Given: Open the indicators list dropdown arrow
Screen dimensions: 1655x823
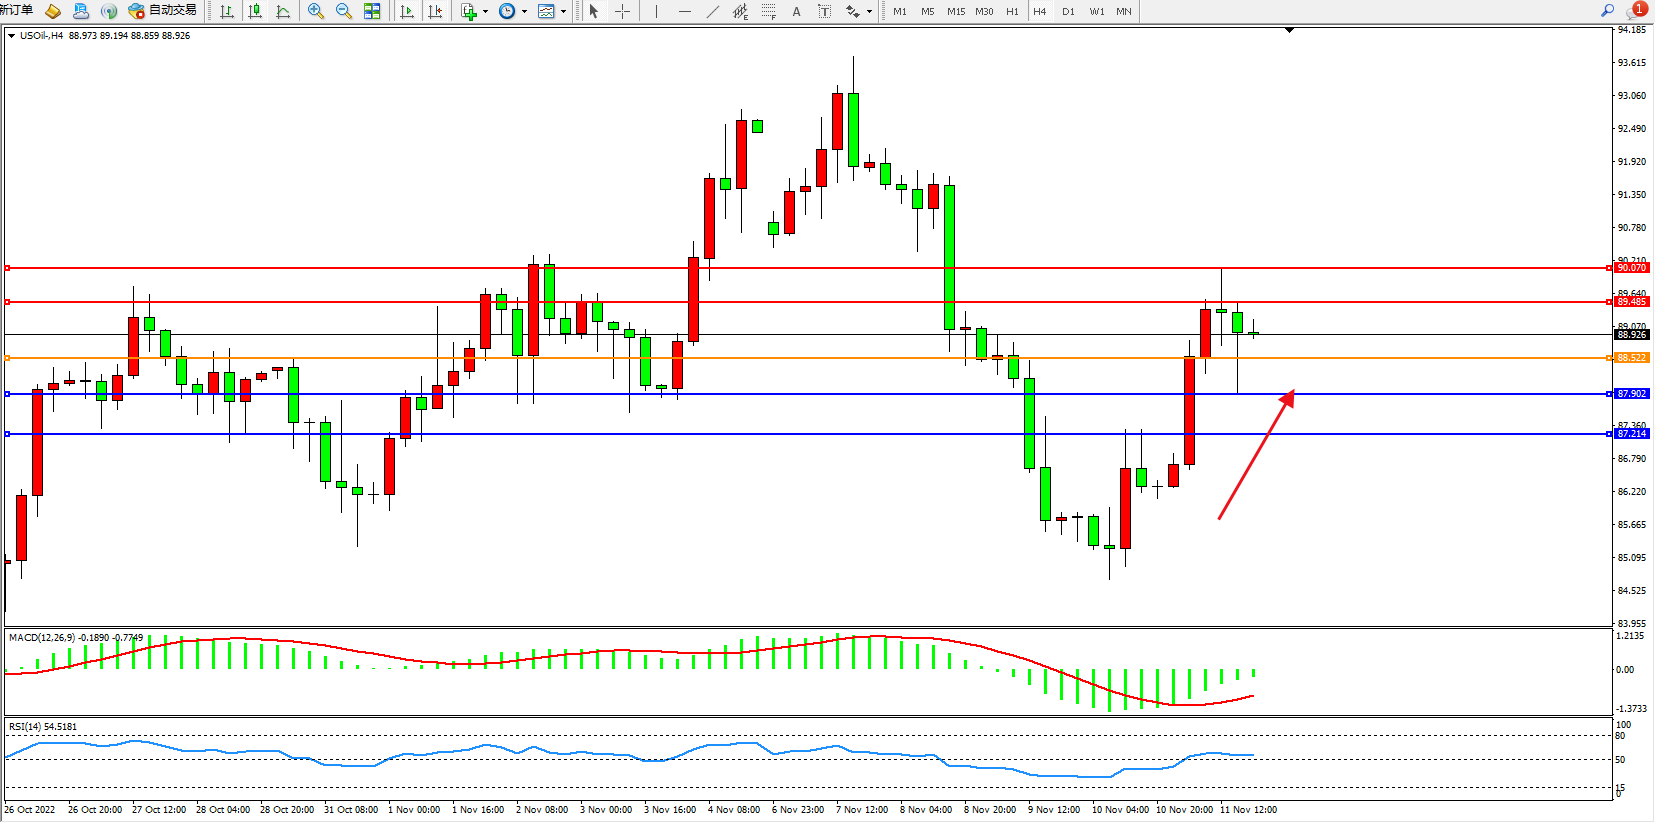Looking at the screenshot, I should click(485, 12).
